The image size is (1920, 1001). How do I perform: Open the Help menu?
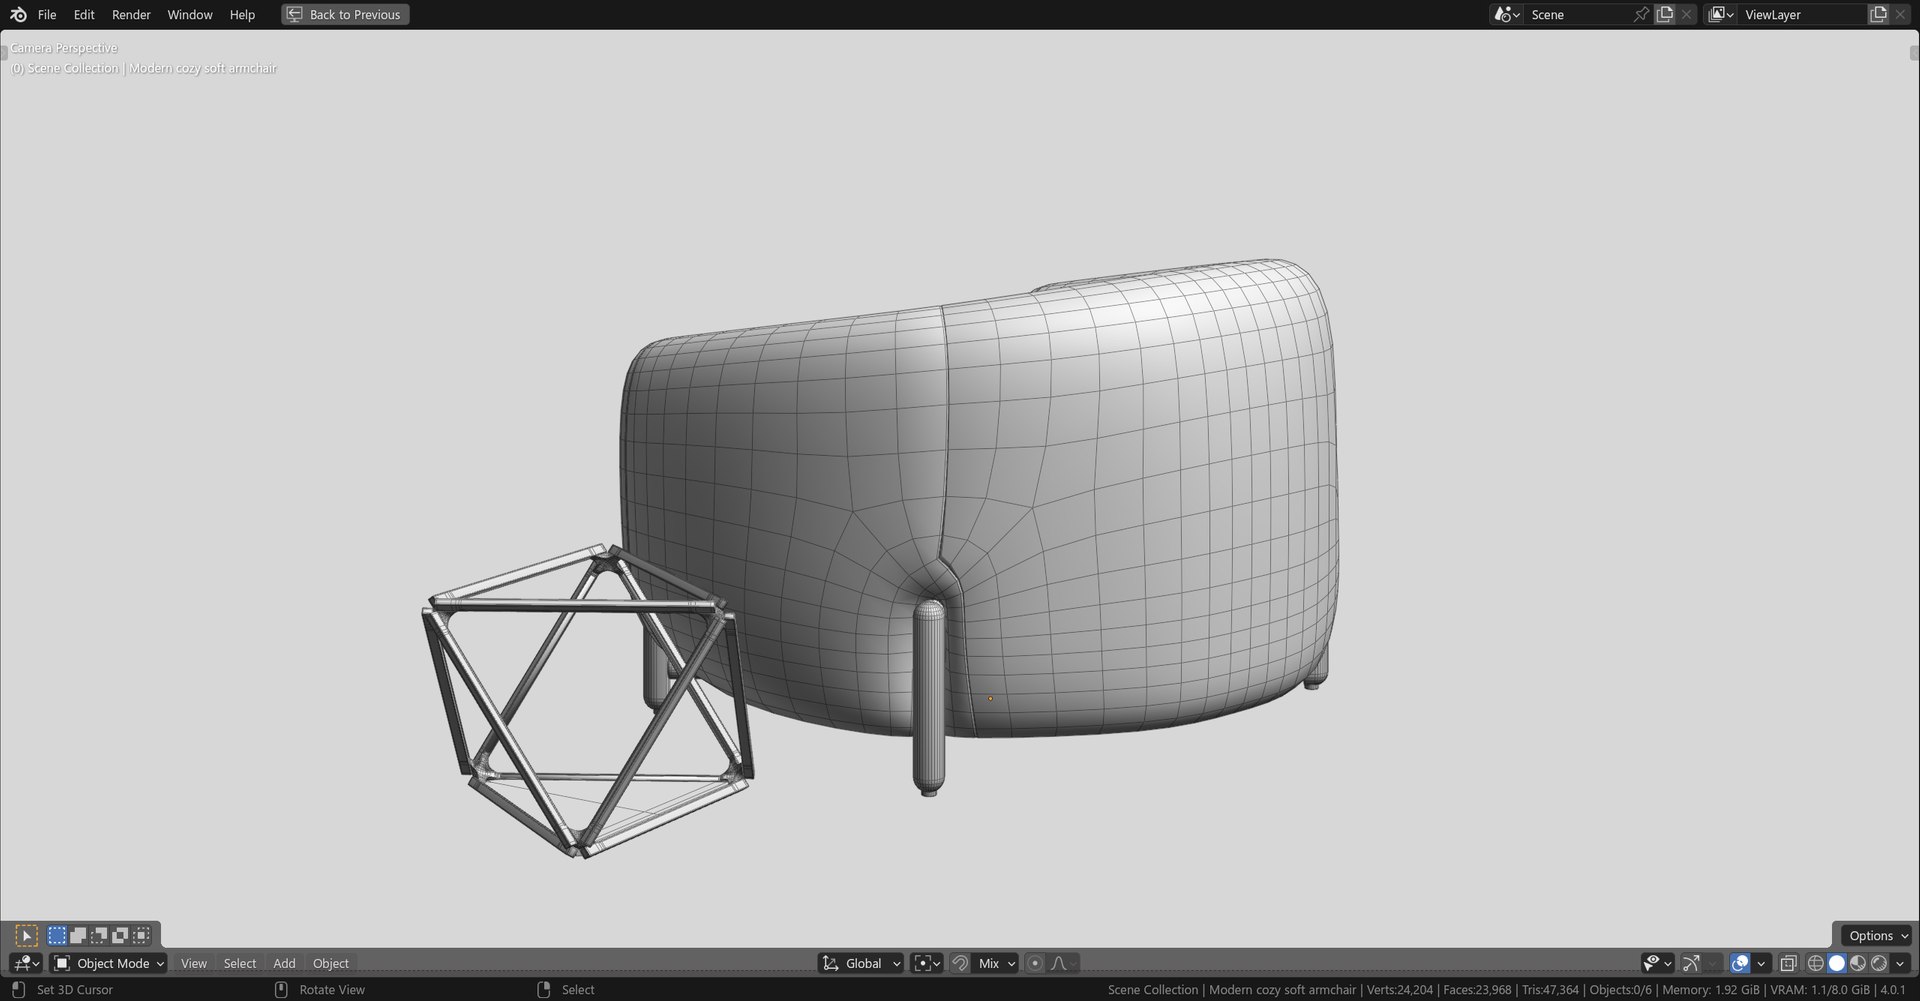click(242, 14)
